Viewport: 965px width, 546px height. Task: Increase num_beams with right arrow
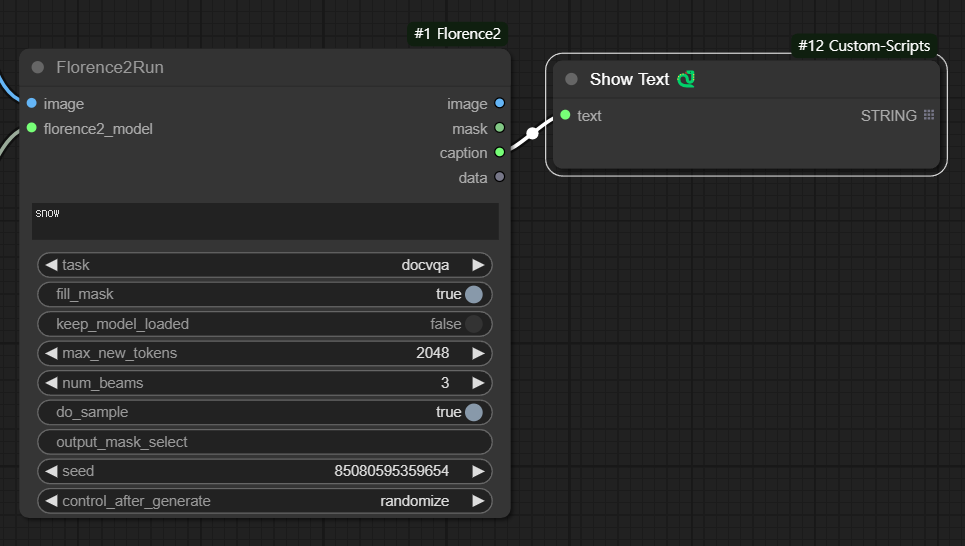478,383
